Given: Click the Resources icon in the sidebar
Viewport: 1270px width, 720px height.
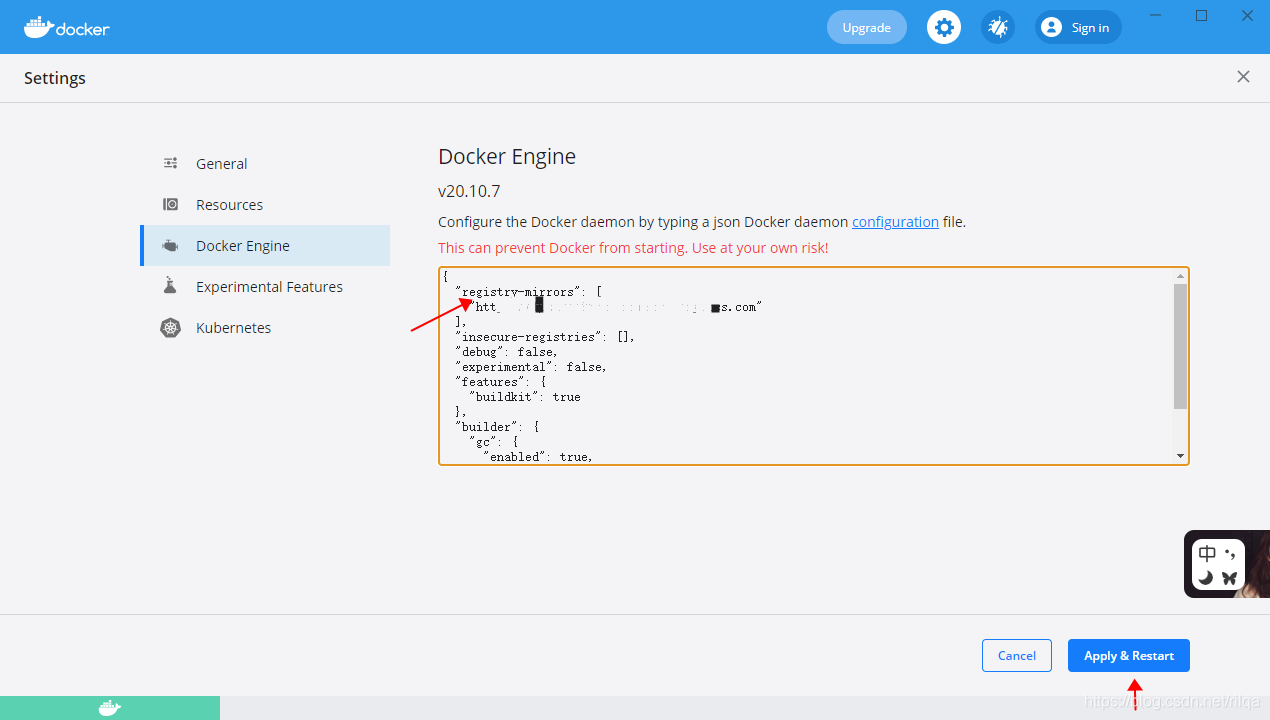Looking at the screenshot, I should 170,204.
